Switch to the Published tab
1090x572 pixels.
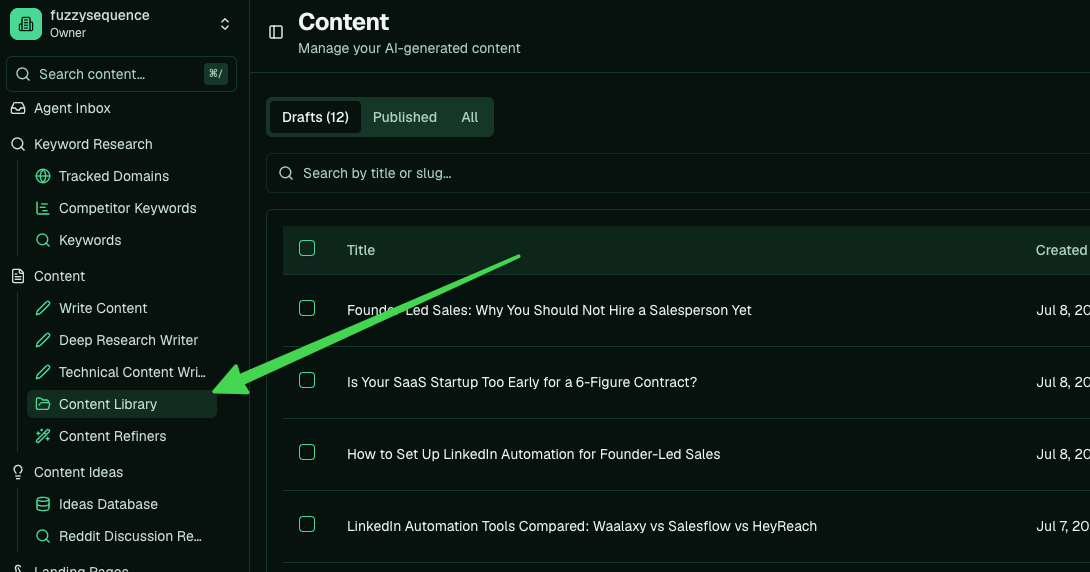click(405, 117)
